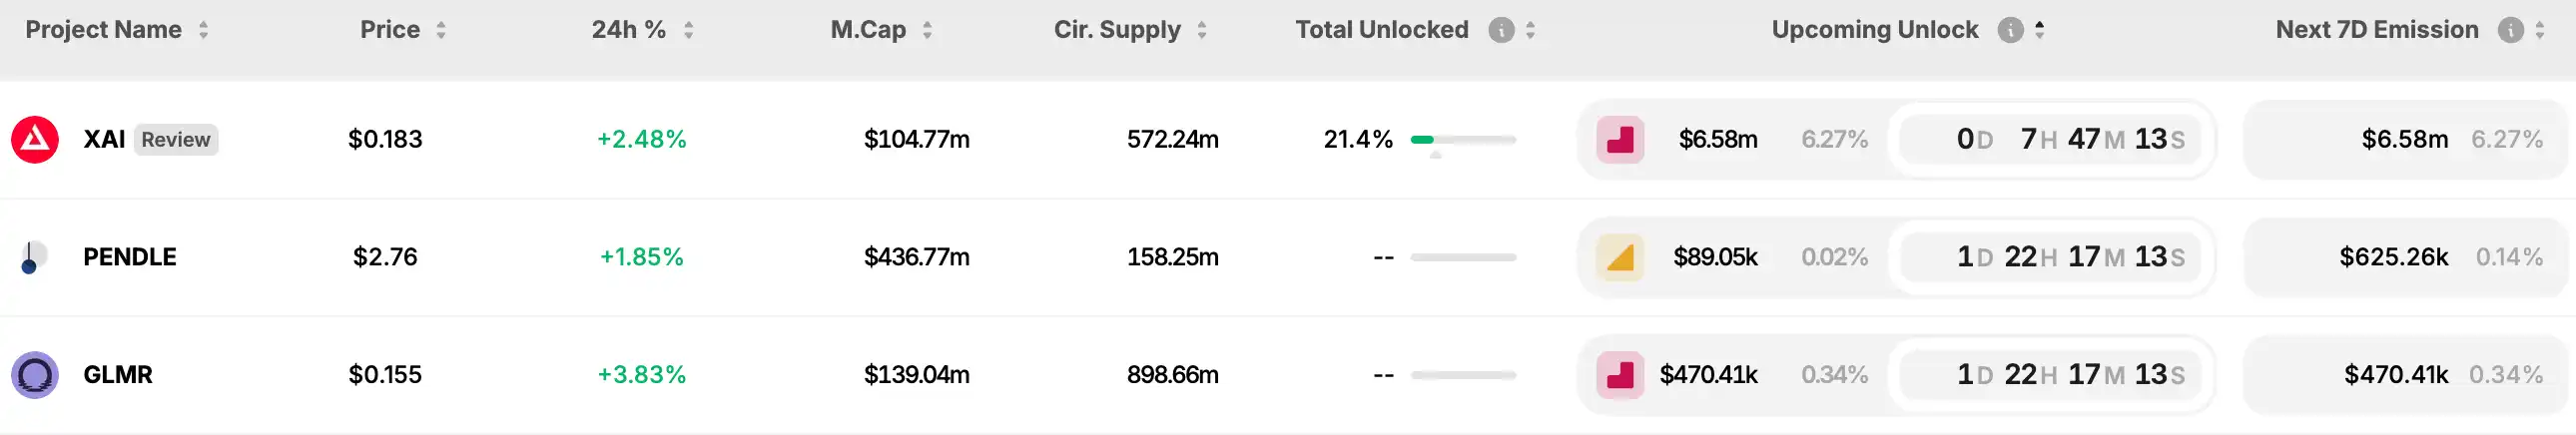Click XAI's Total Unlocked progress bar
This screenshot has width=2576, height=435.
coord(1463,140)
